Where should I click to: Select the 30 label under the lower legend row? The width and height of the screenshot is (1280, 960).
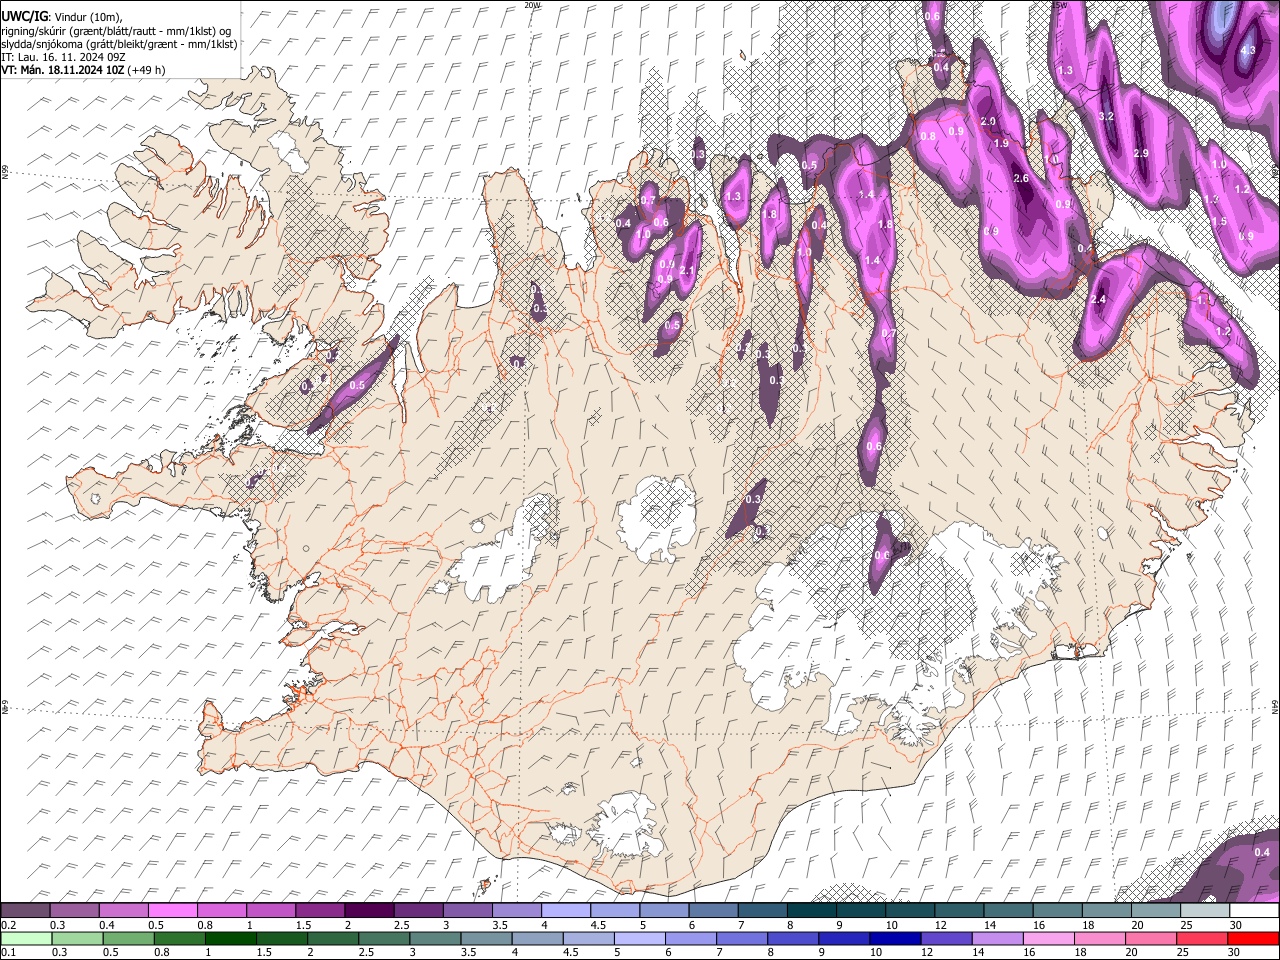(x=1236, y=952)
